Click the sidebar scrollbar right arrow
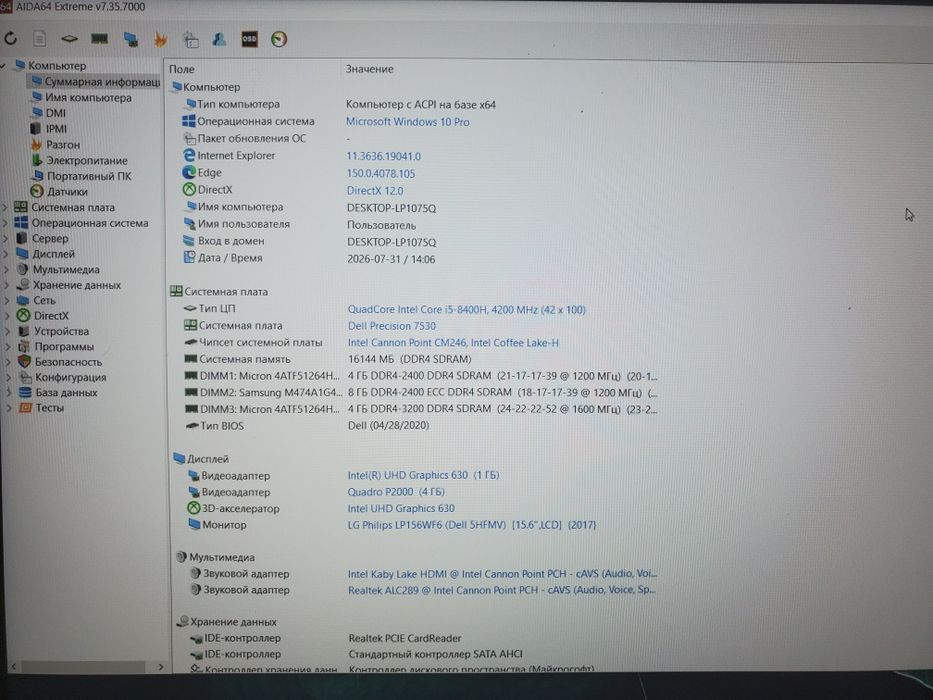 click(160, 667)
